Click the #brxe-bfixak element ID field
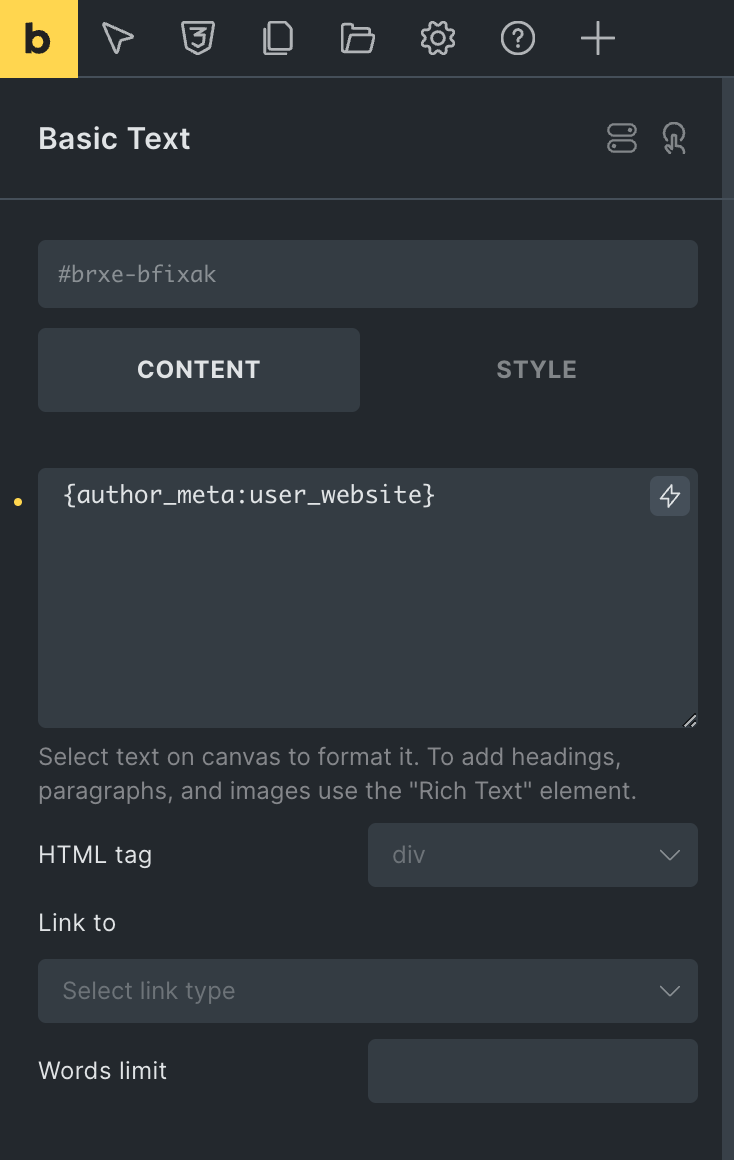The width and height of the screenshot is (734, 1160). click(x=368, y=274)
